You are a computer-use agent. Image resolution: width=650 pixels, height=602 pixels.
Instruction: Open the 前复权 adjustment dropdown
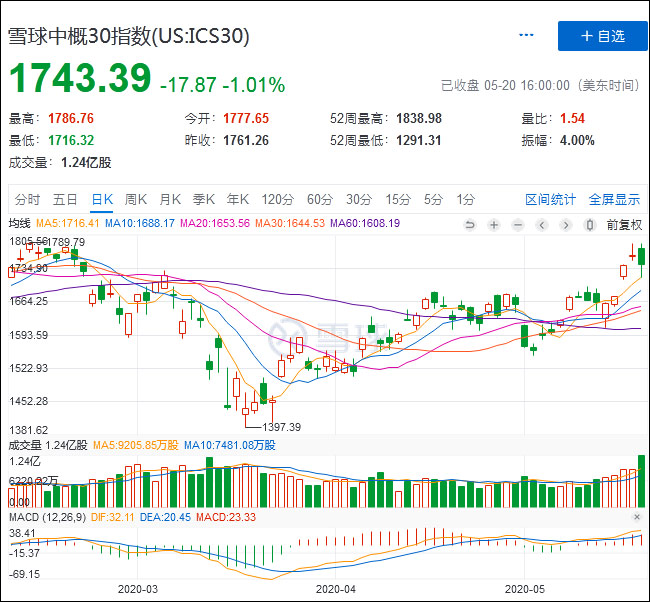click(x=624, y=224)
